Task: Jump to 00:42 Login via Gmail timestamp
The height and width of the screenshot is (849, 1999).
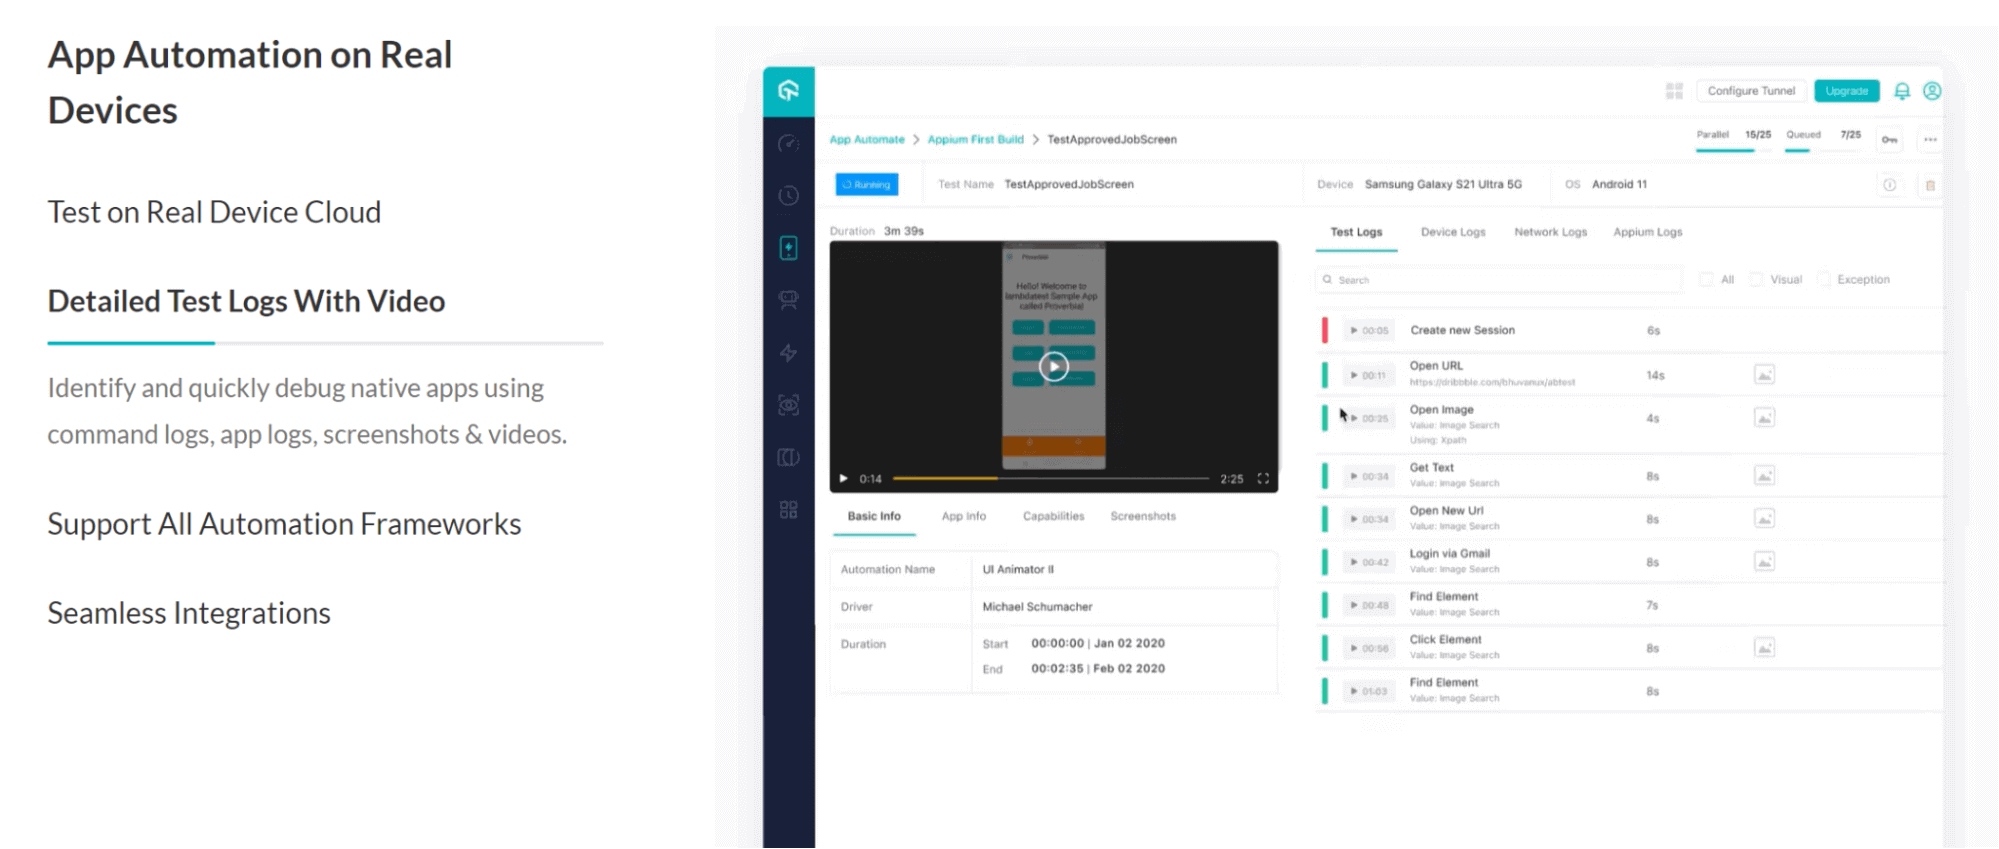Action: (1369, 563)
